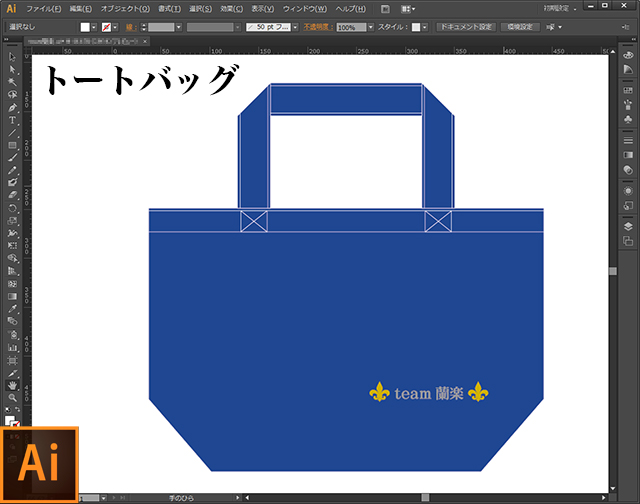Open the Gradient panel in dock

pos(628,155)
